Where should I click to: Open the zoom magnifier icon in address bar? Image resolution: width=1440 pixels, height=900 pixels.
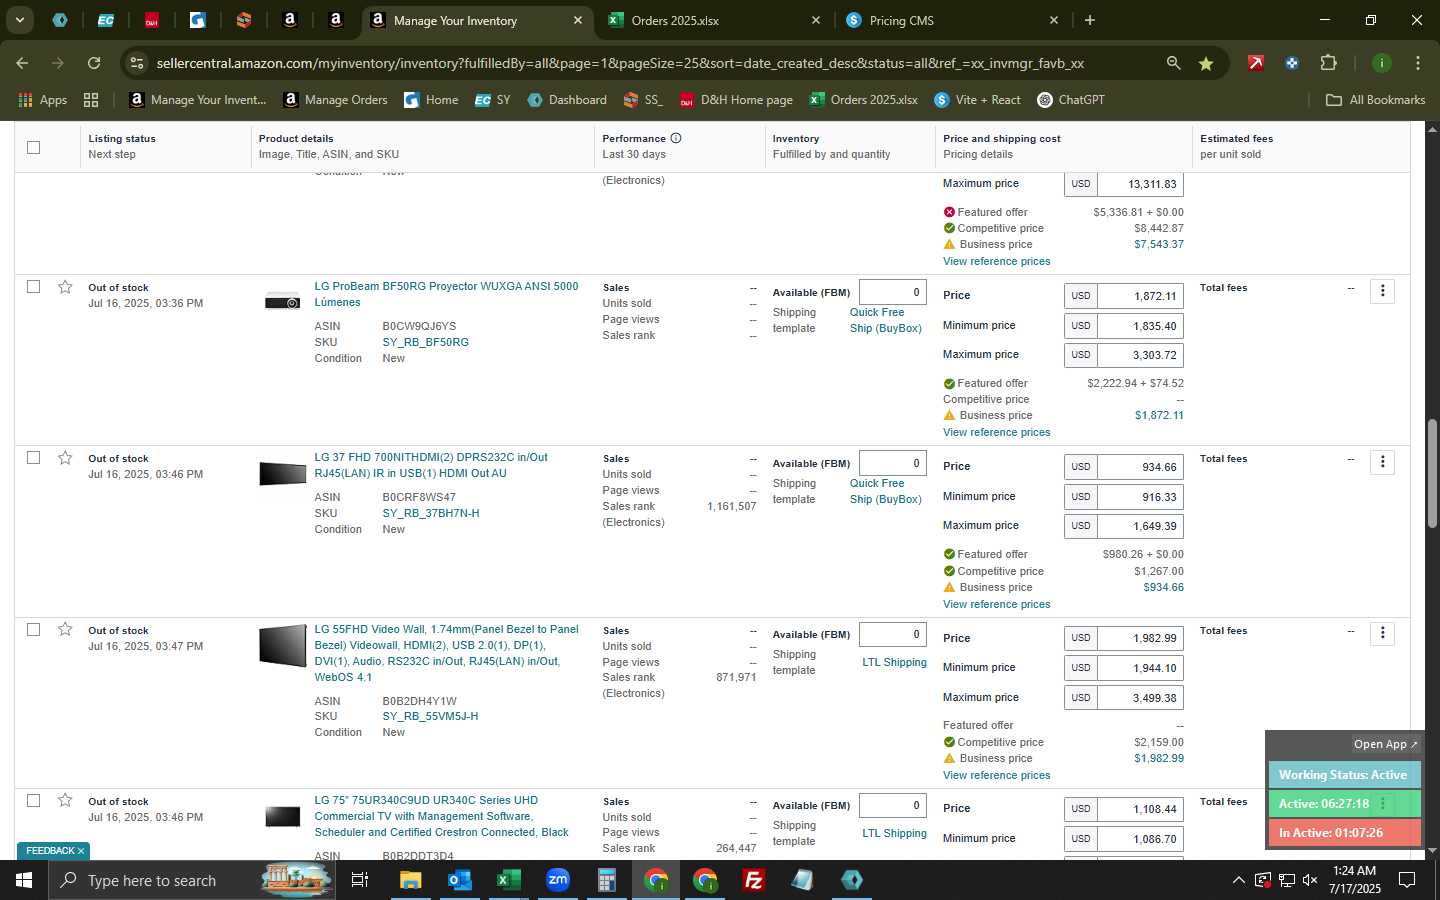point(1173,63)
